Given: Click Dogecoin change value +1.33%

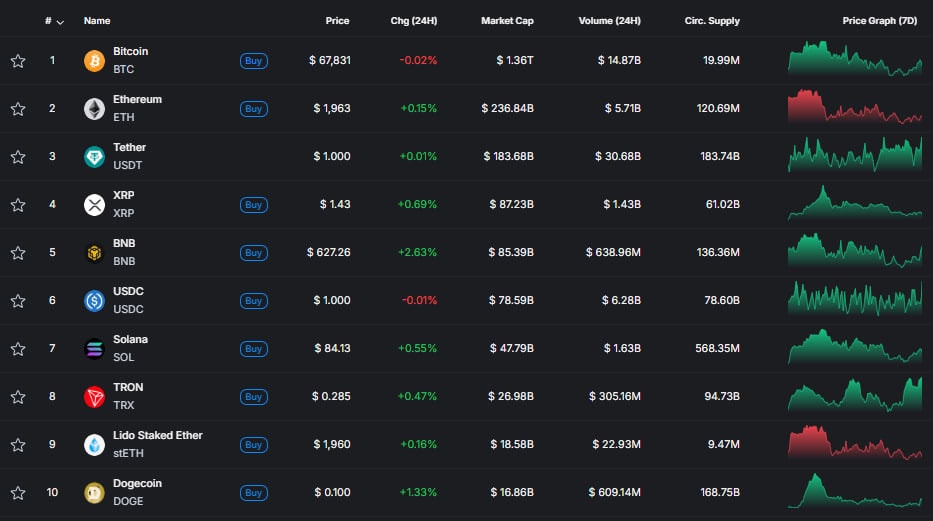Looking at the screenshot, I should [418, 492].
